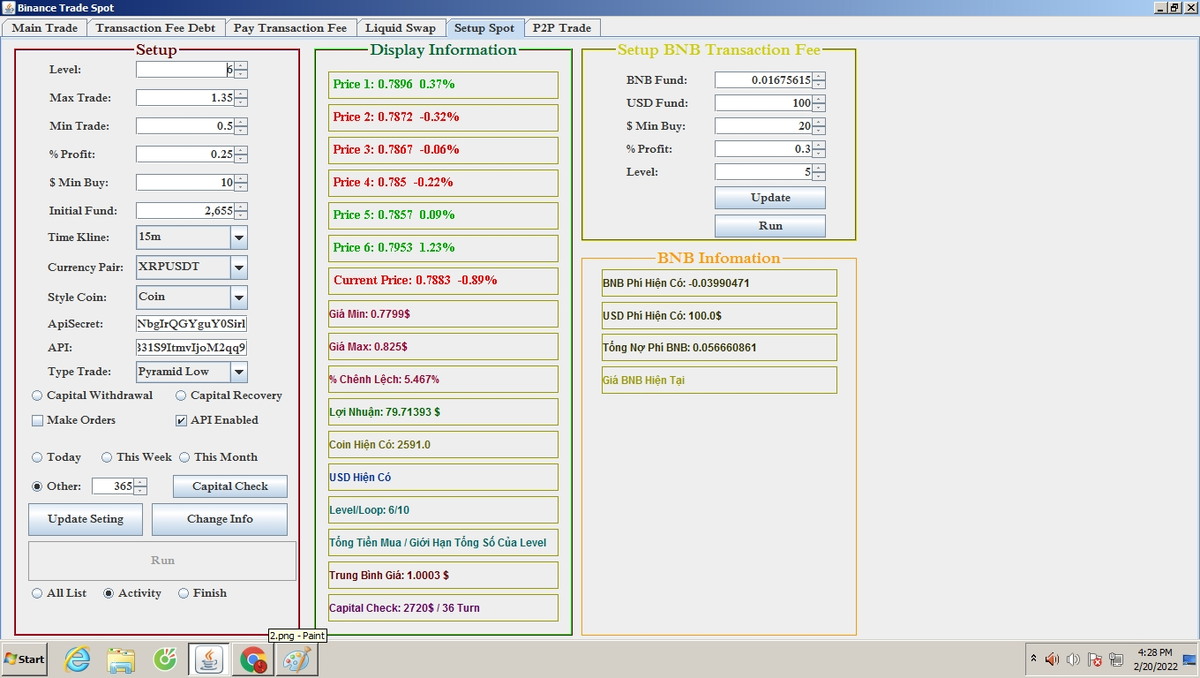The height and width of the screenshot is (678, 1200).
Task: Select the Capital Withdrawal radio button
Action: click(38, 395)
